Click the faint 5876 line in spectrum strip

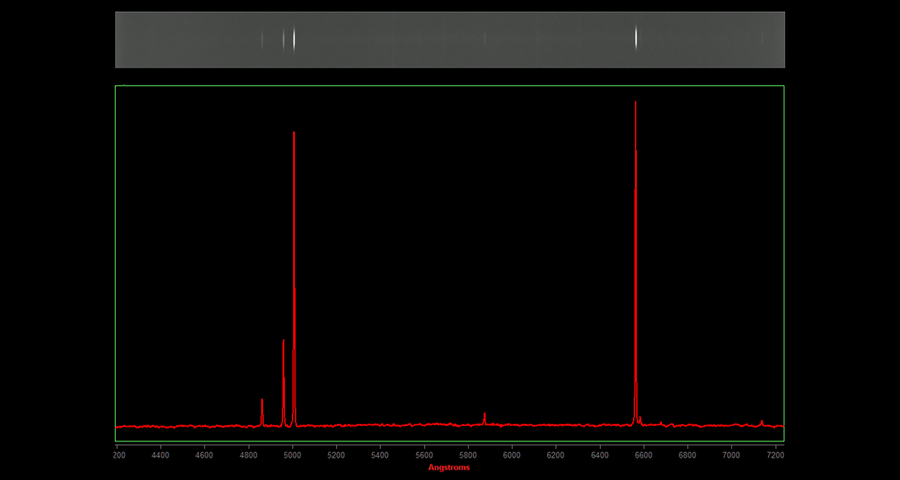pyautogui.click(x=485, y=39)
